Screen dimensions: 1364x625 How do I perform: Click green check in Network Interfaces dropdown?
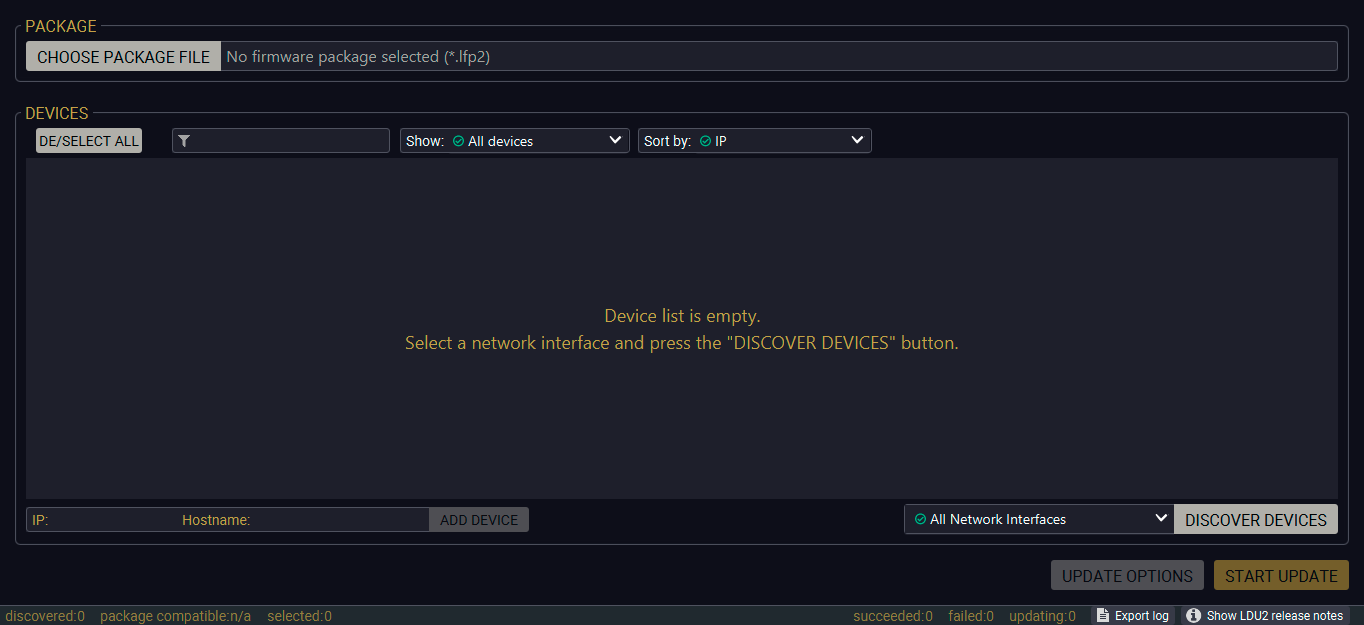coord(920,519)
